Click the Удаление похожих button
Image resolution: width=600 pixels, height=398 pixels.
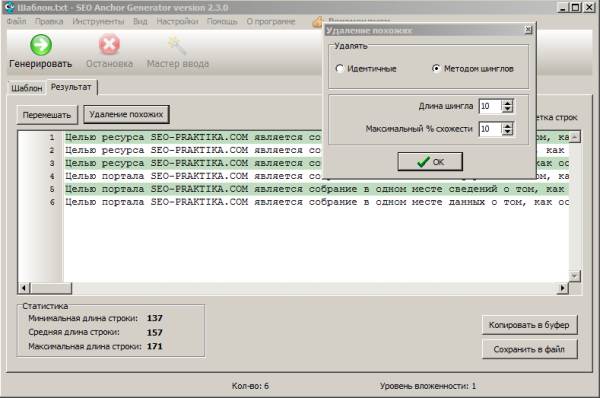126,114
